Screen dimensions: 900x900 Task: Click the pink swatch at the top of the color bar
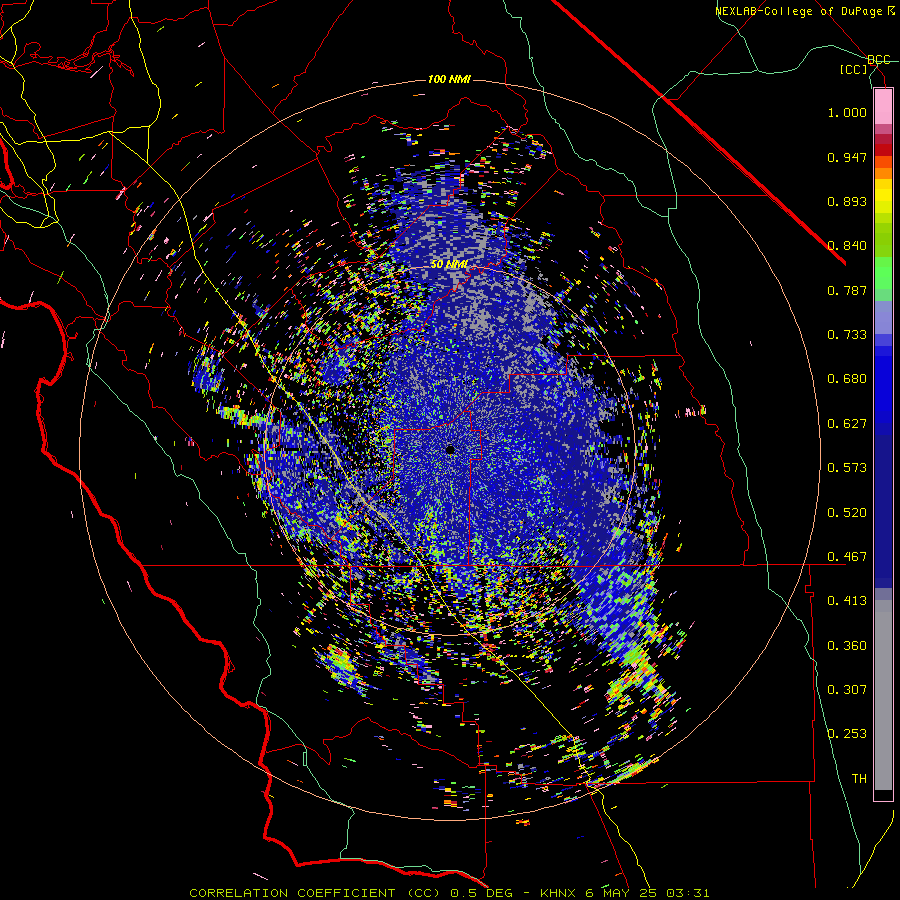[883, 106]
